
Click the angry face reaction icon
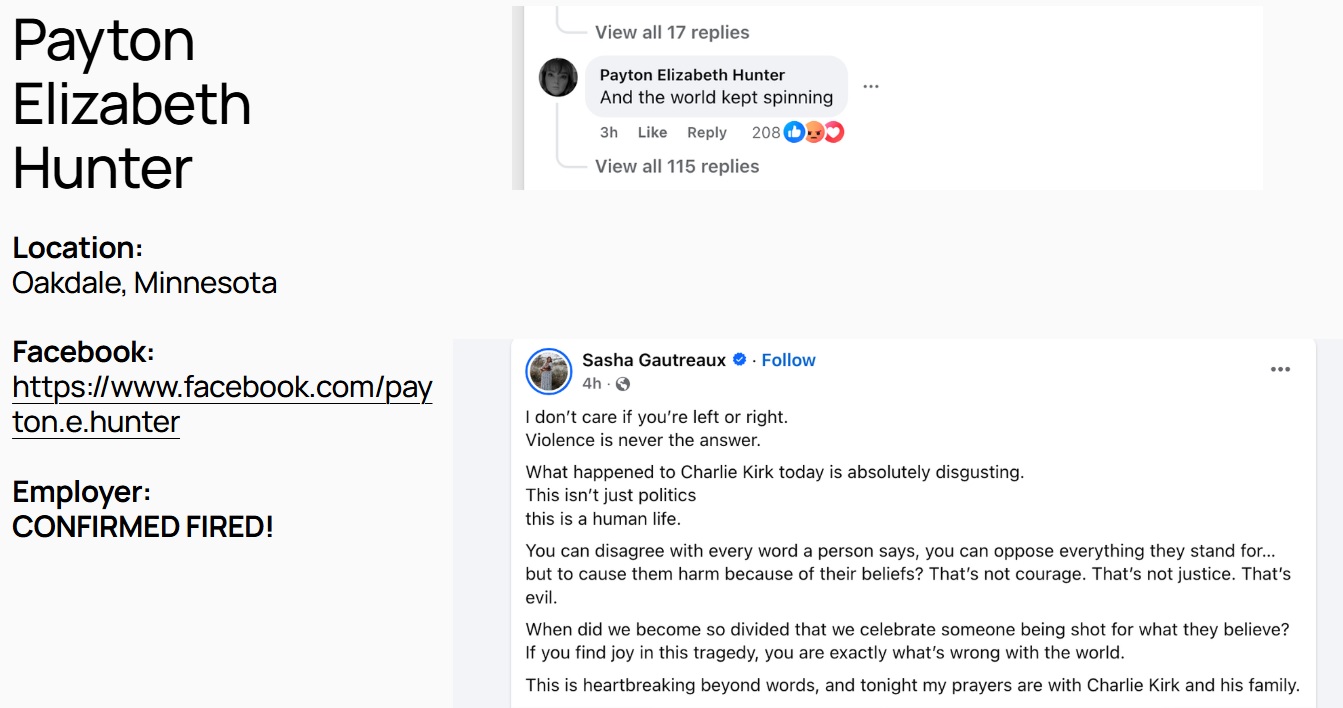[x=814, y=132]
